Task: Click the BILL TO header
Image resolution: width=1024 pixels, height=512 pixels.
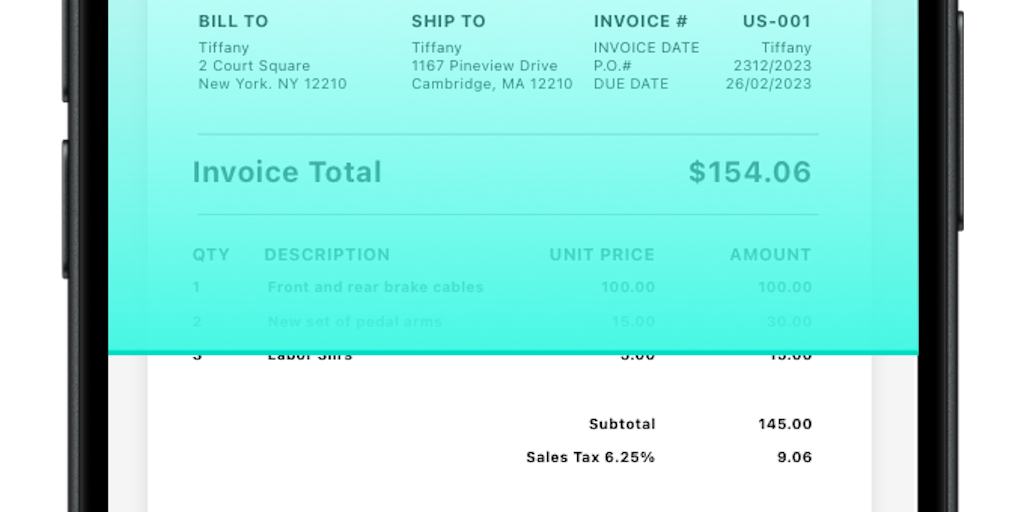Action: 233,21
